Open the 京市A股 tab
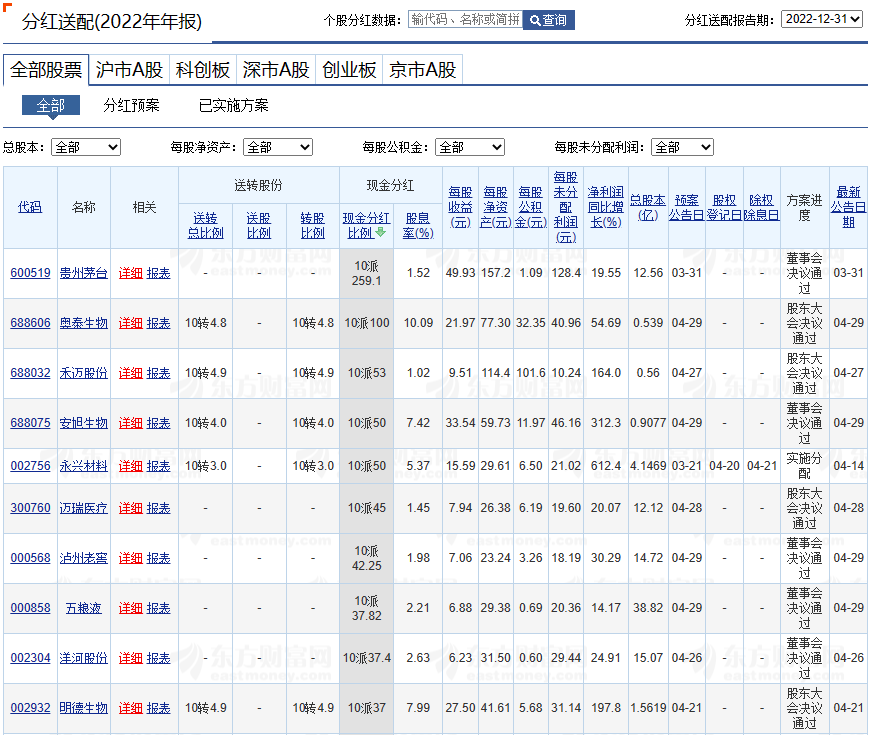The height and width of the screenshot is (735, 871). click(x=423, y=70)
